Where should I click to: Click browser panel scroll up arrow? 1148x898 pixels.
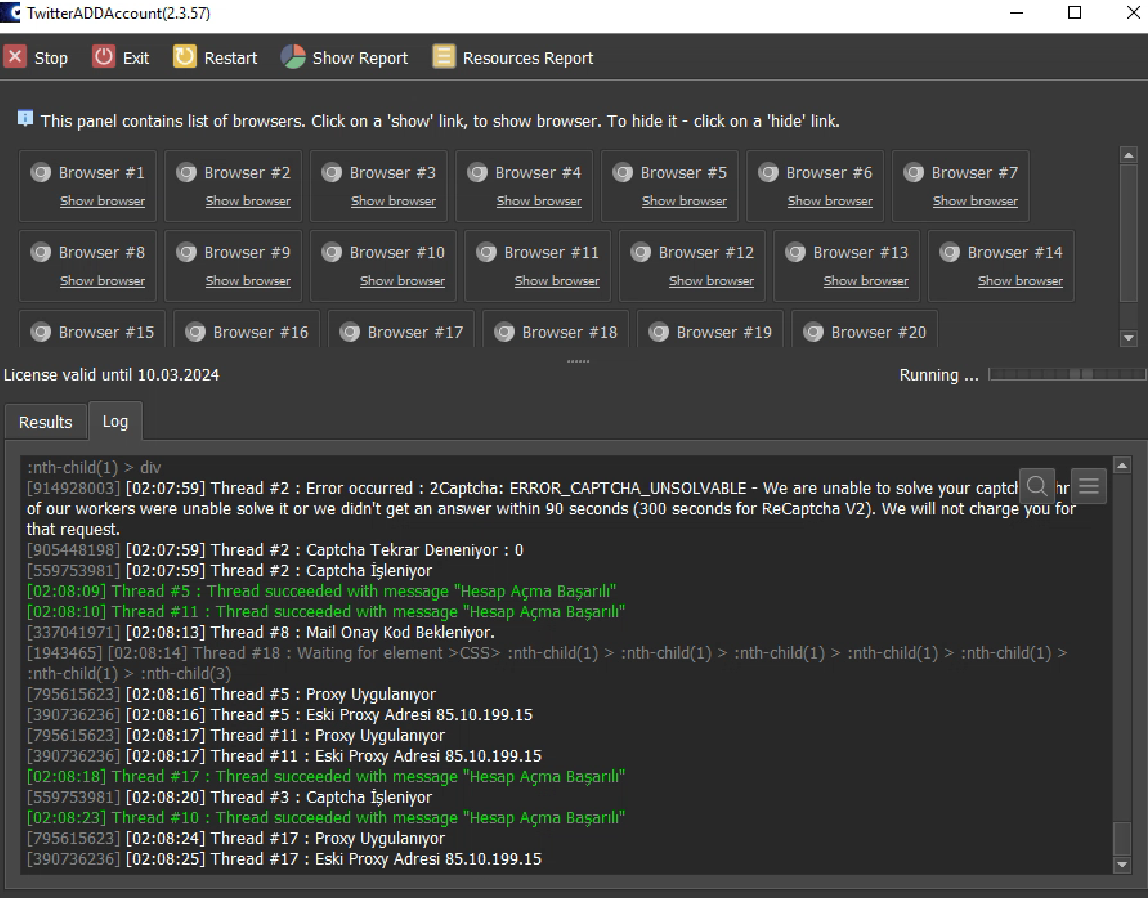(1129, 156)
